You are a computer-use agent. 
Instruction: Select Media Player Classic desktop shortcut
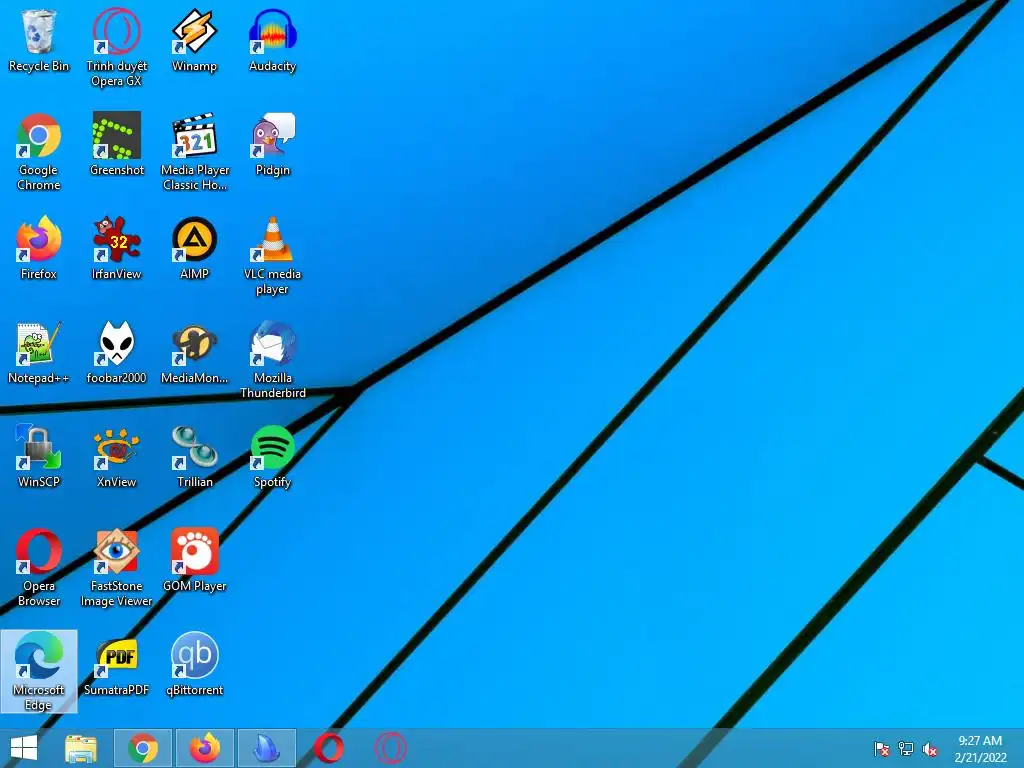(195, 152)
